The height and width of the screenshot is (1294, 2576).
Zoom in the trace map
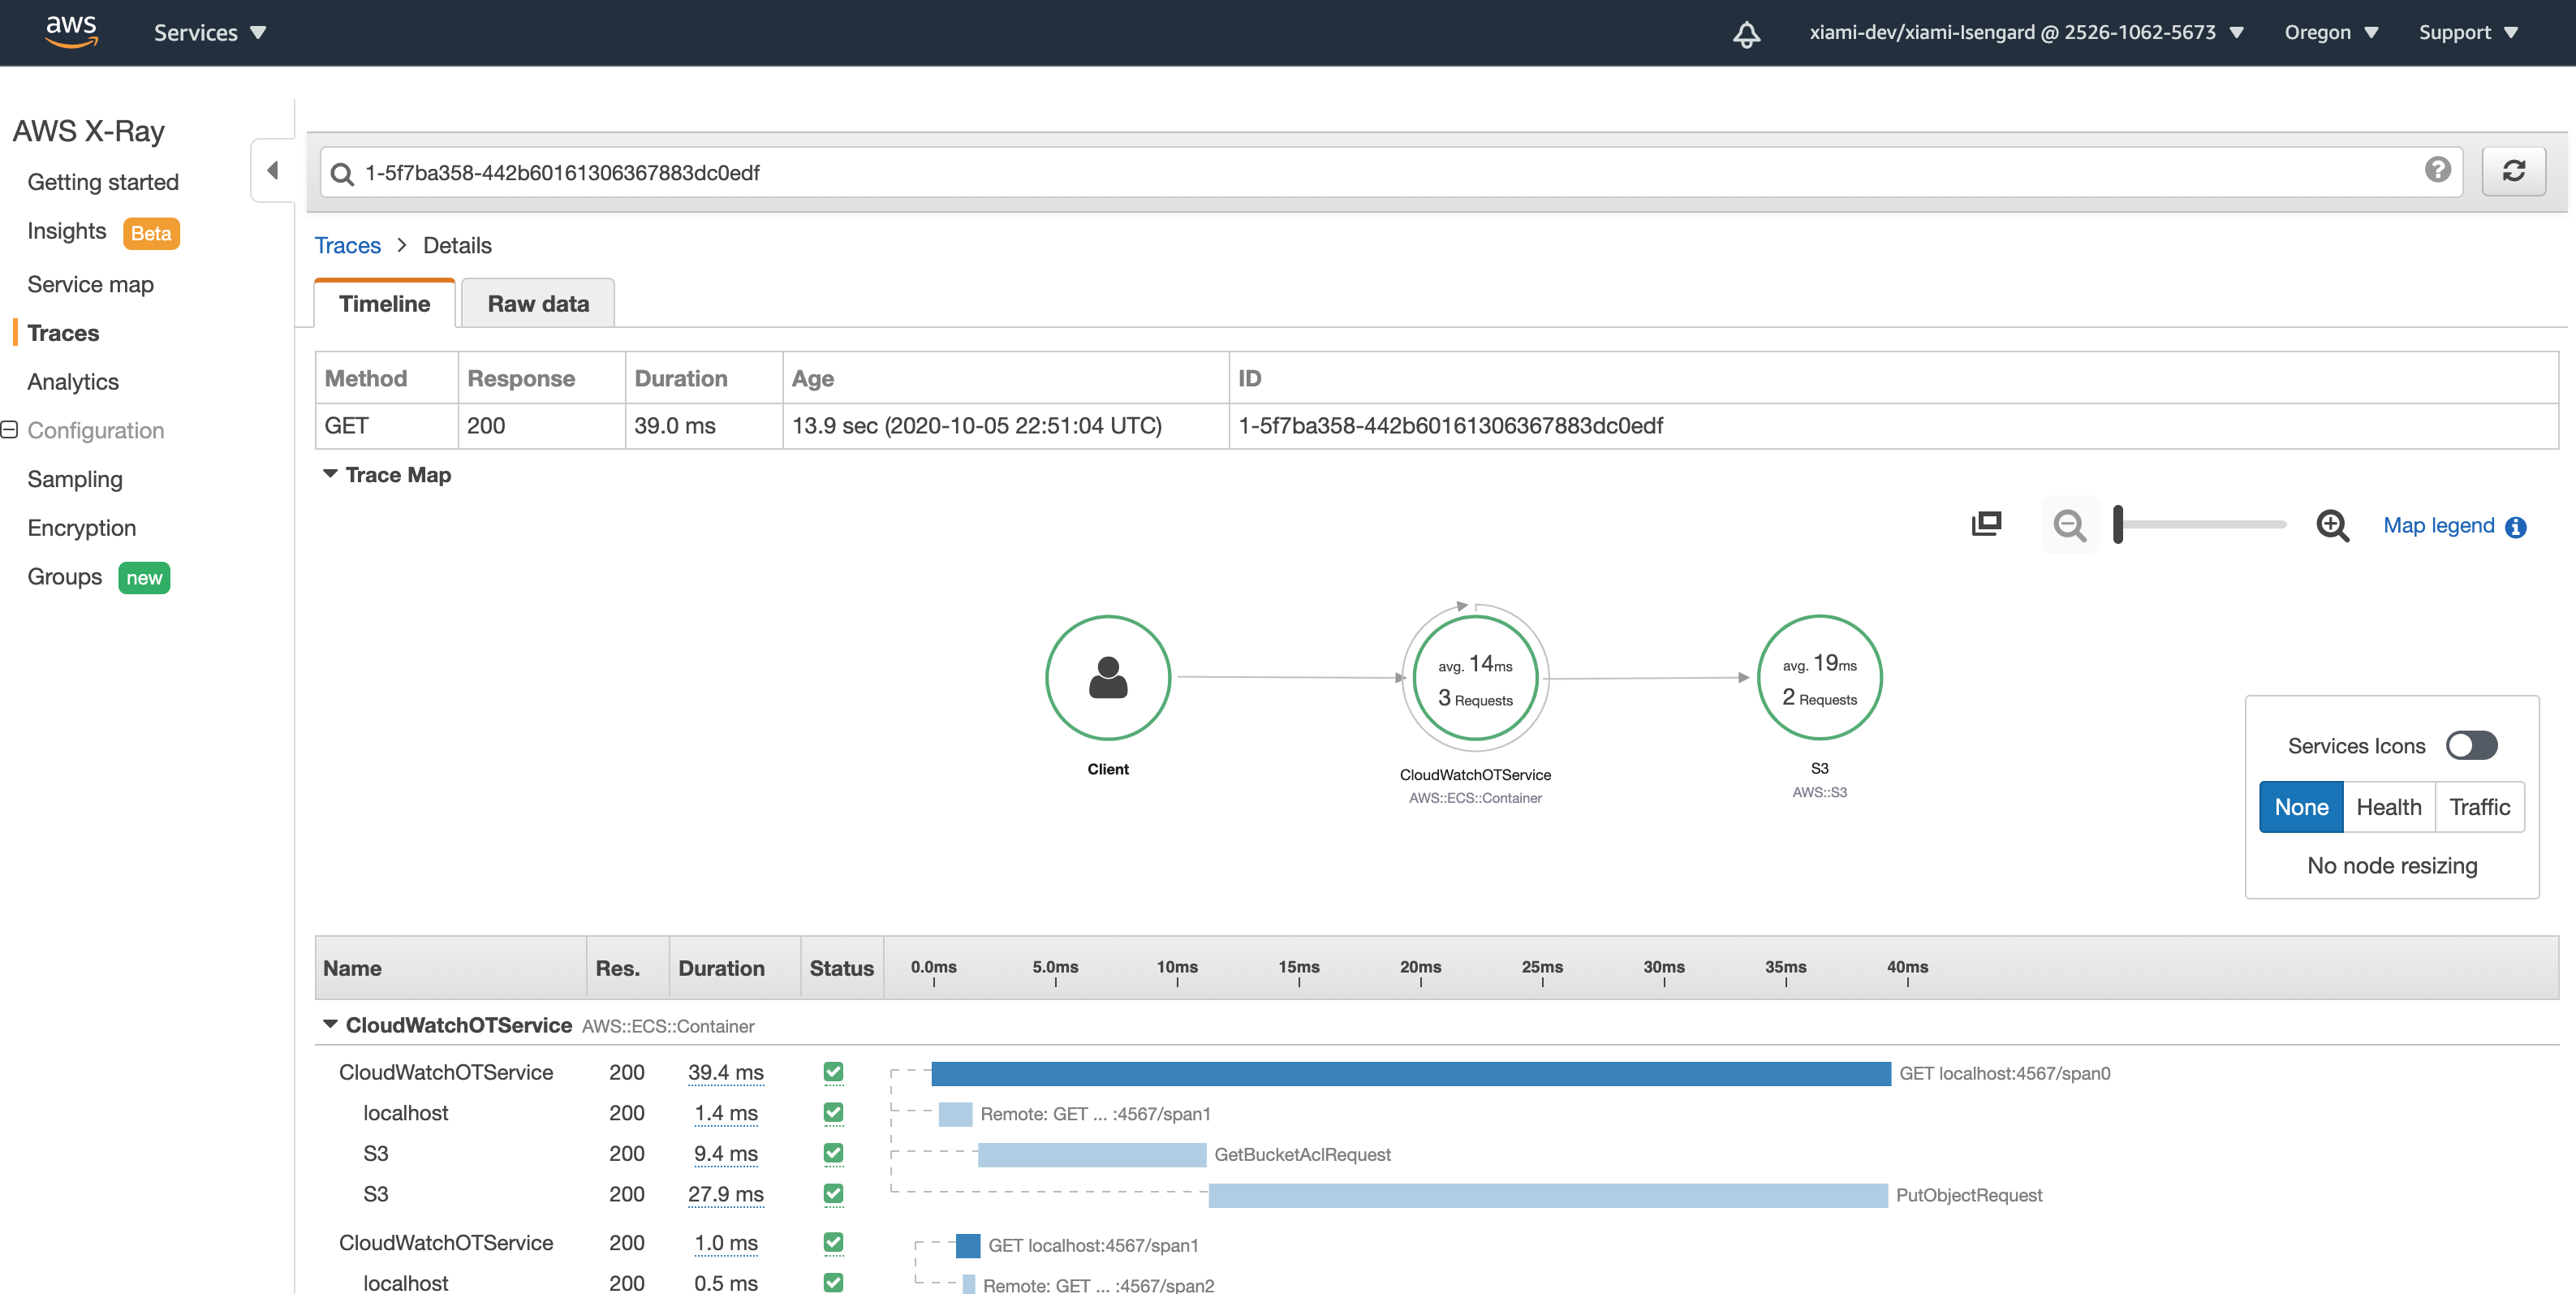[2332, 525]
